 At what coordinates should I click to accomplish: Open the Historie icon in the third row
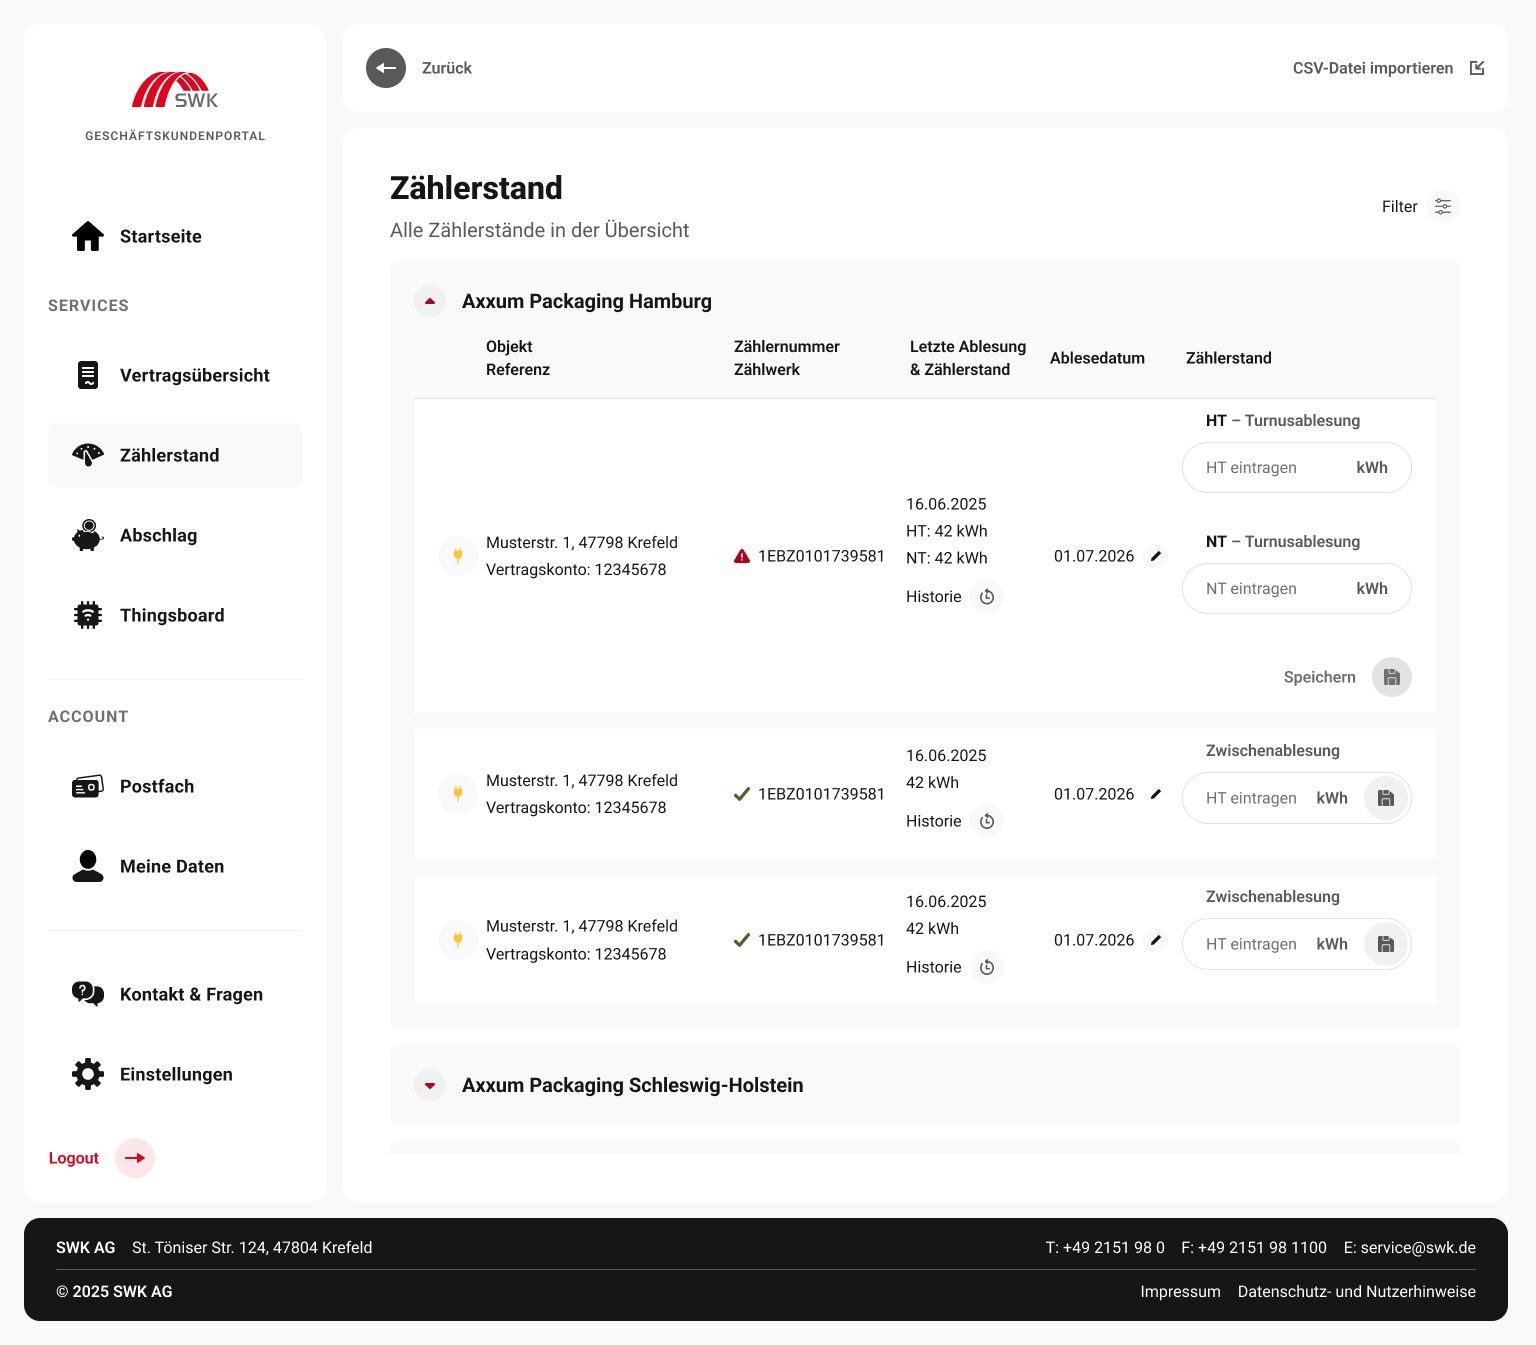click(x=987, y=967)
